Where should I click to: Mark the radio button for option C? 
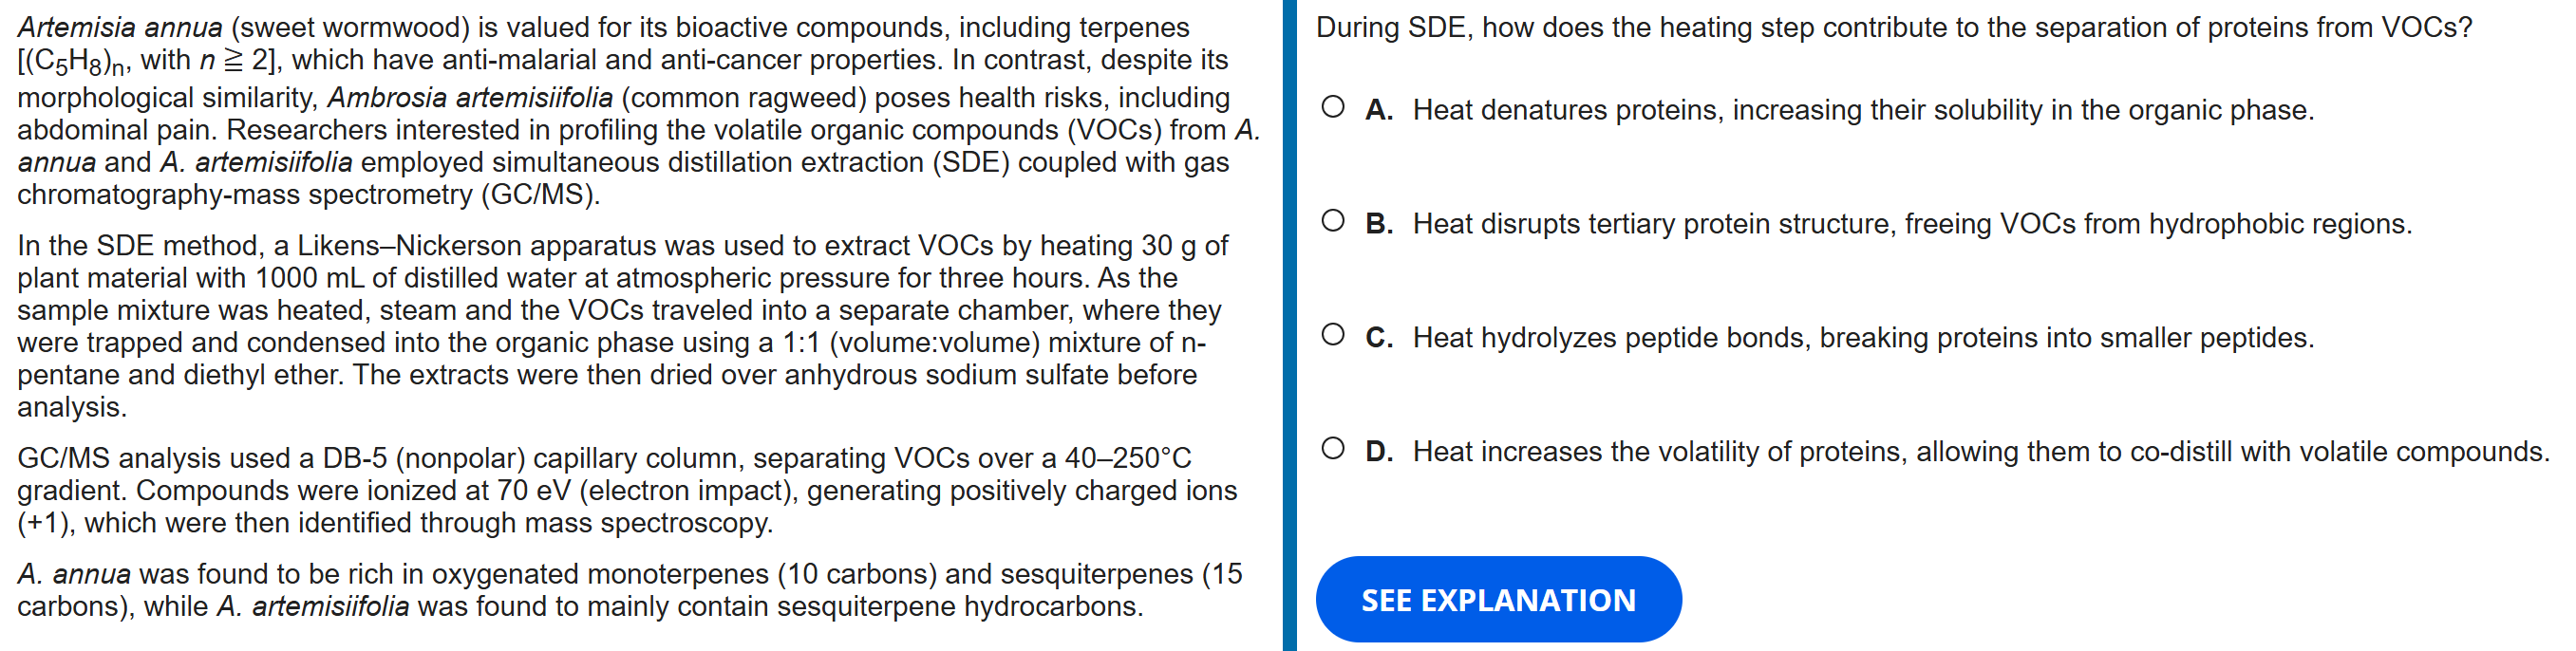1332,335
